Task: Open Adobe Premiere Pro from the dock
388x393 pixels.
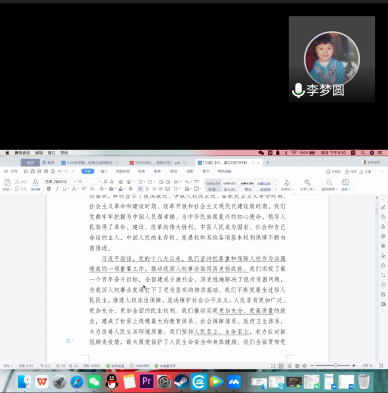Action: click(x=146, y=381)
